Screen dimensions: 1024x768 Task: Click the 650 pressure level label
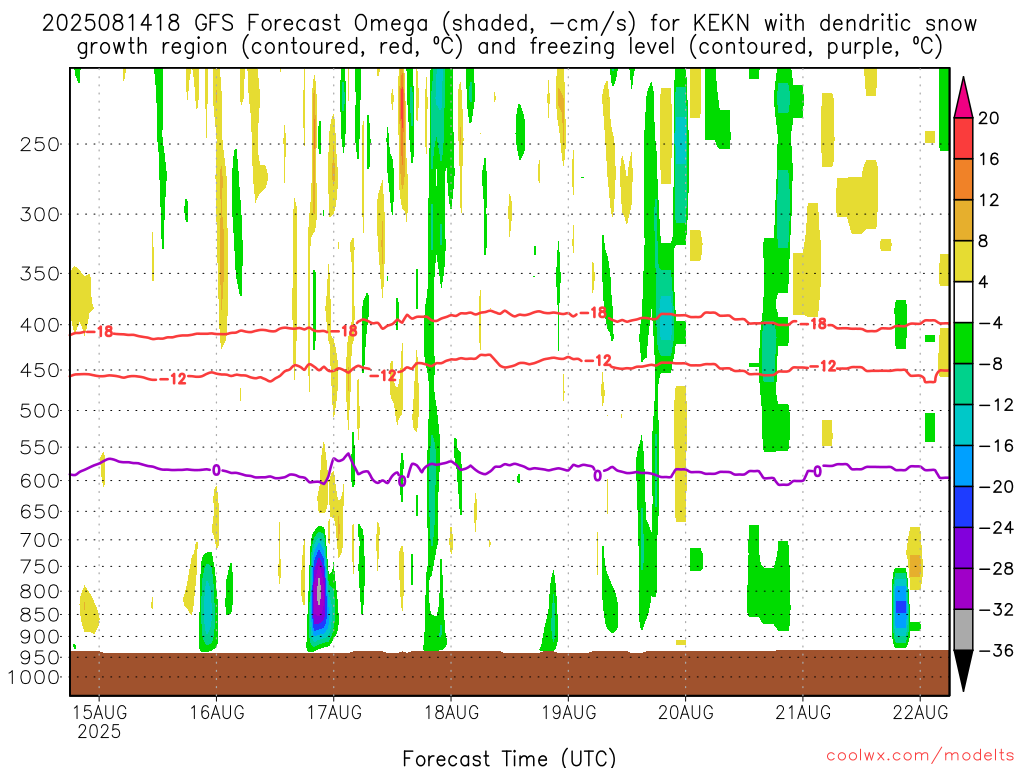40,511
